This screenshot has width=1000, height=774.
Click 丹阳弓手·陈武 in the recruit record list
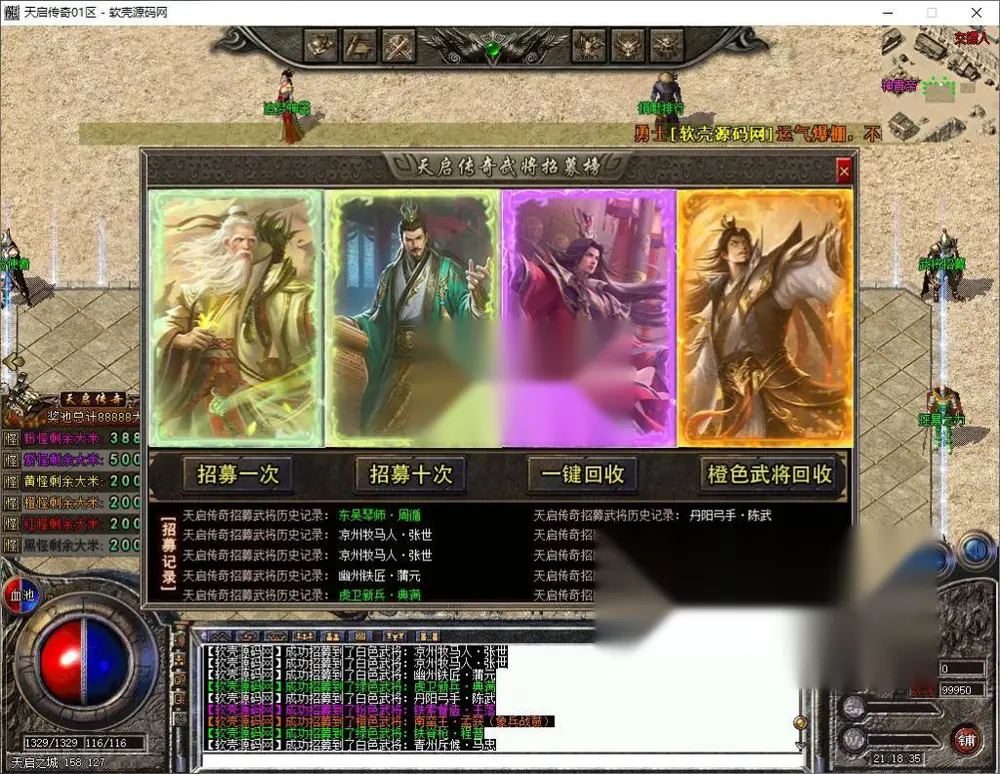coord(730,515)
